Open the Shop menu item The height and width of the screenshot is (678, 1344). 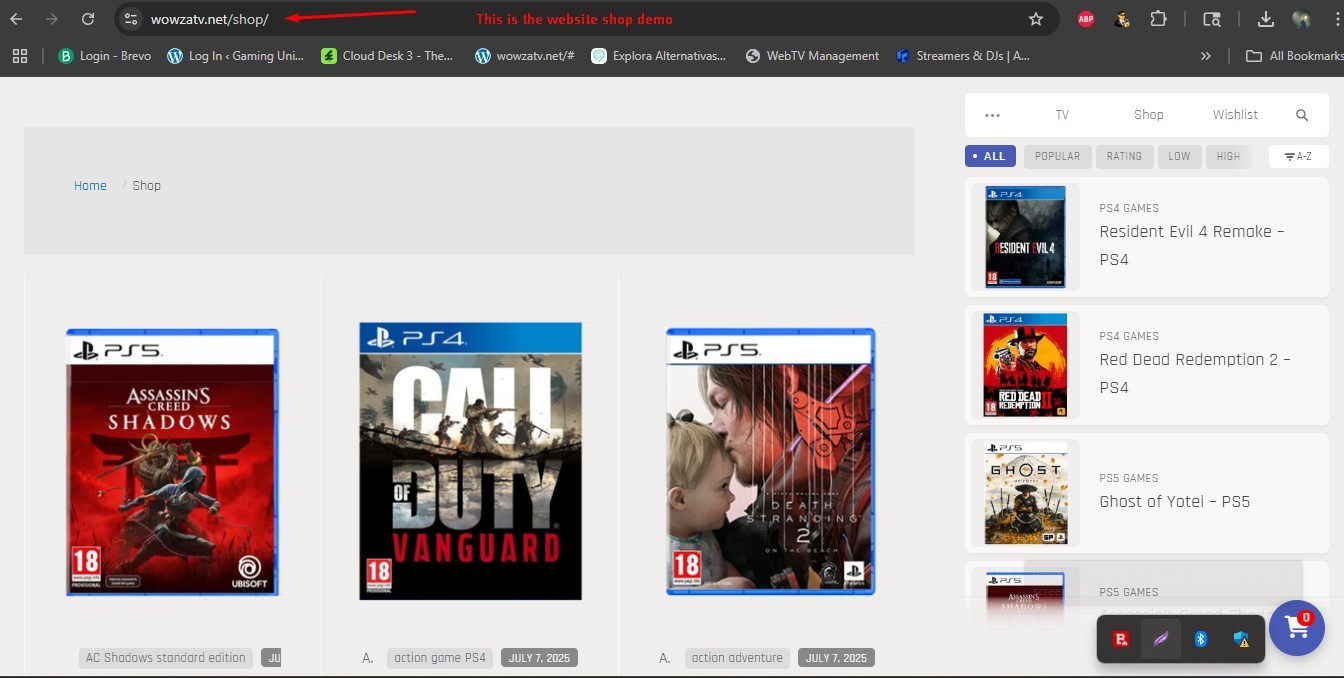tap(1148, 115)
